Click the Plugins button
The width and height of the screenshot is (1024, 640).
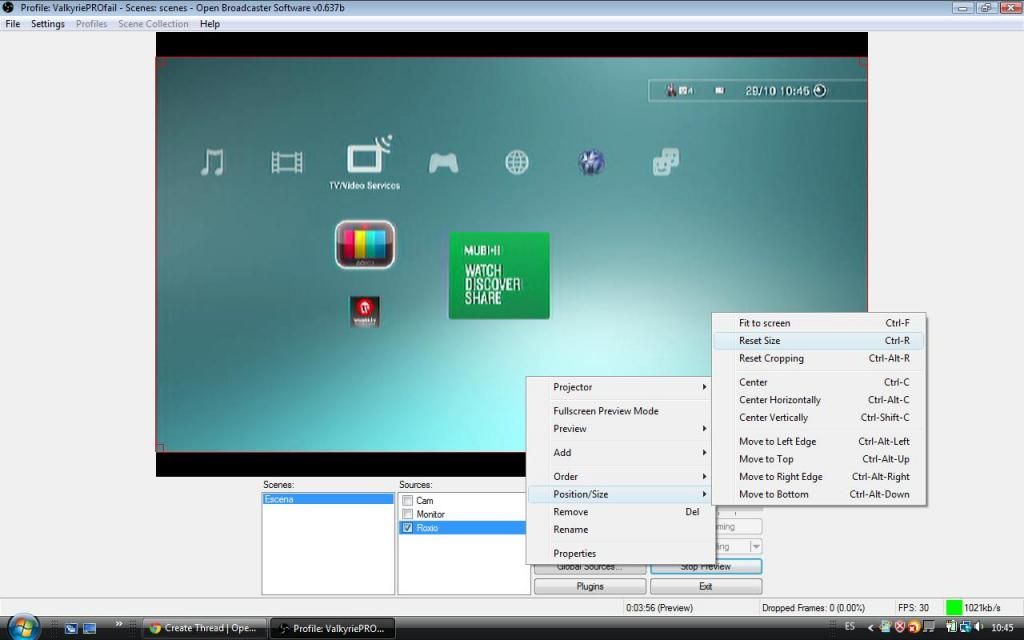pos(590,586)
